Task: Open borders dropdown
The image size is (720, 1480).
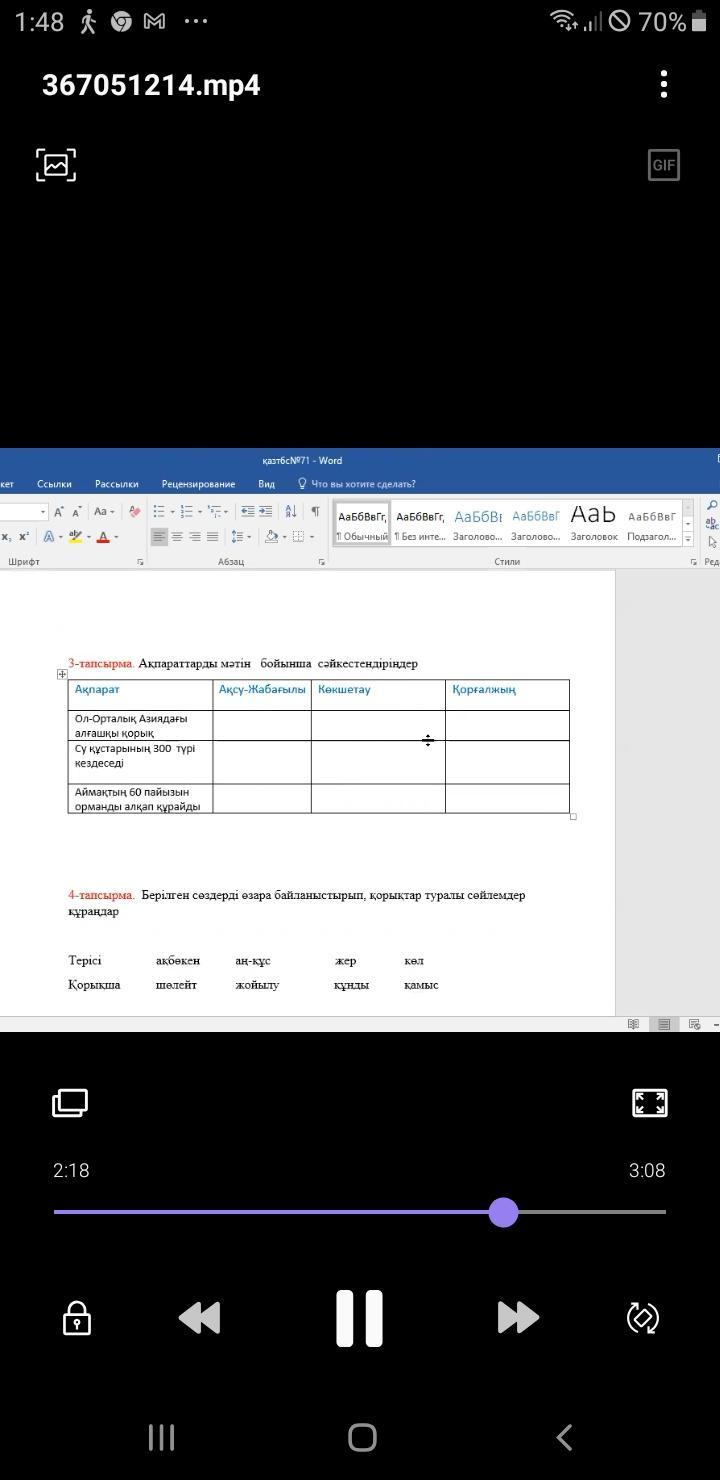Action: tap(311, 537)
